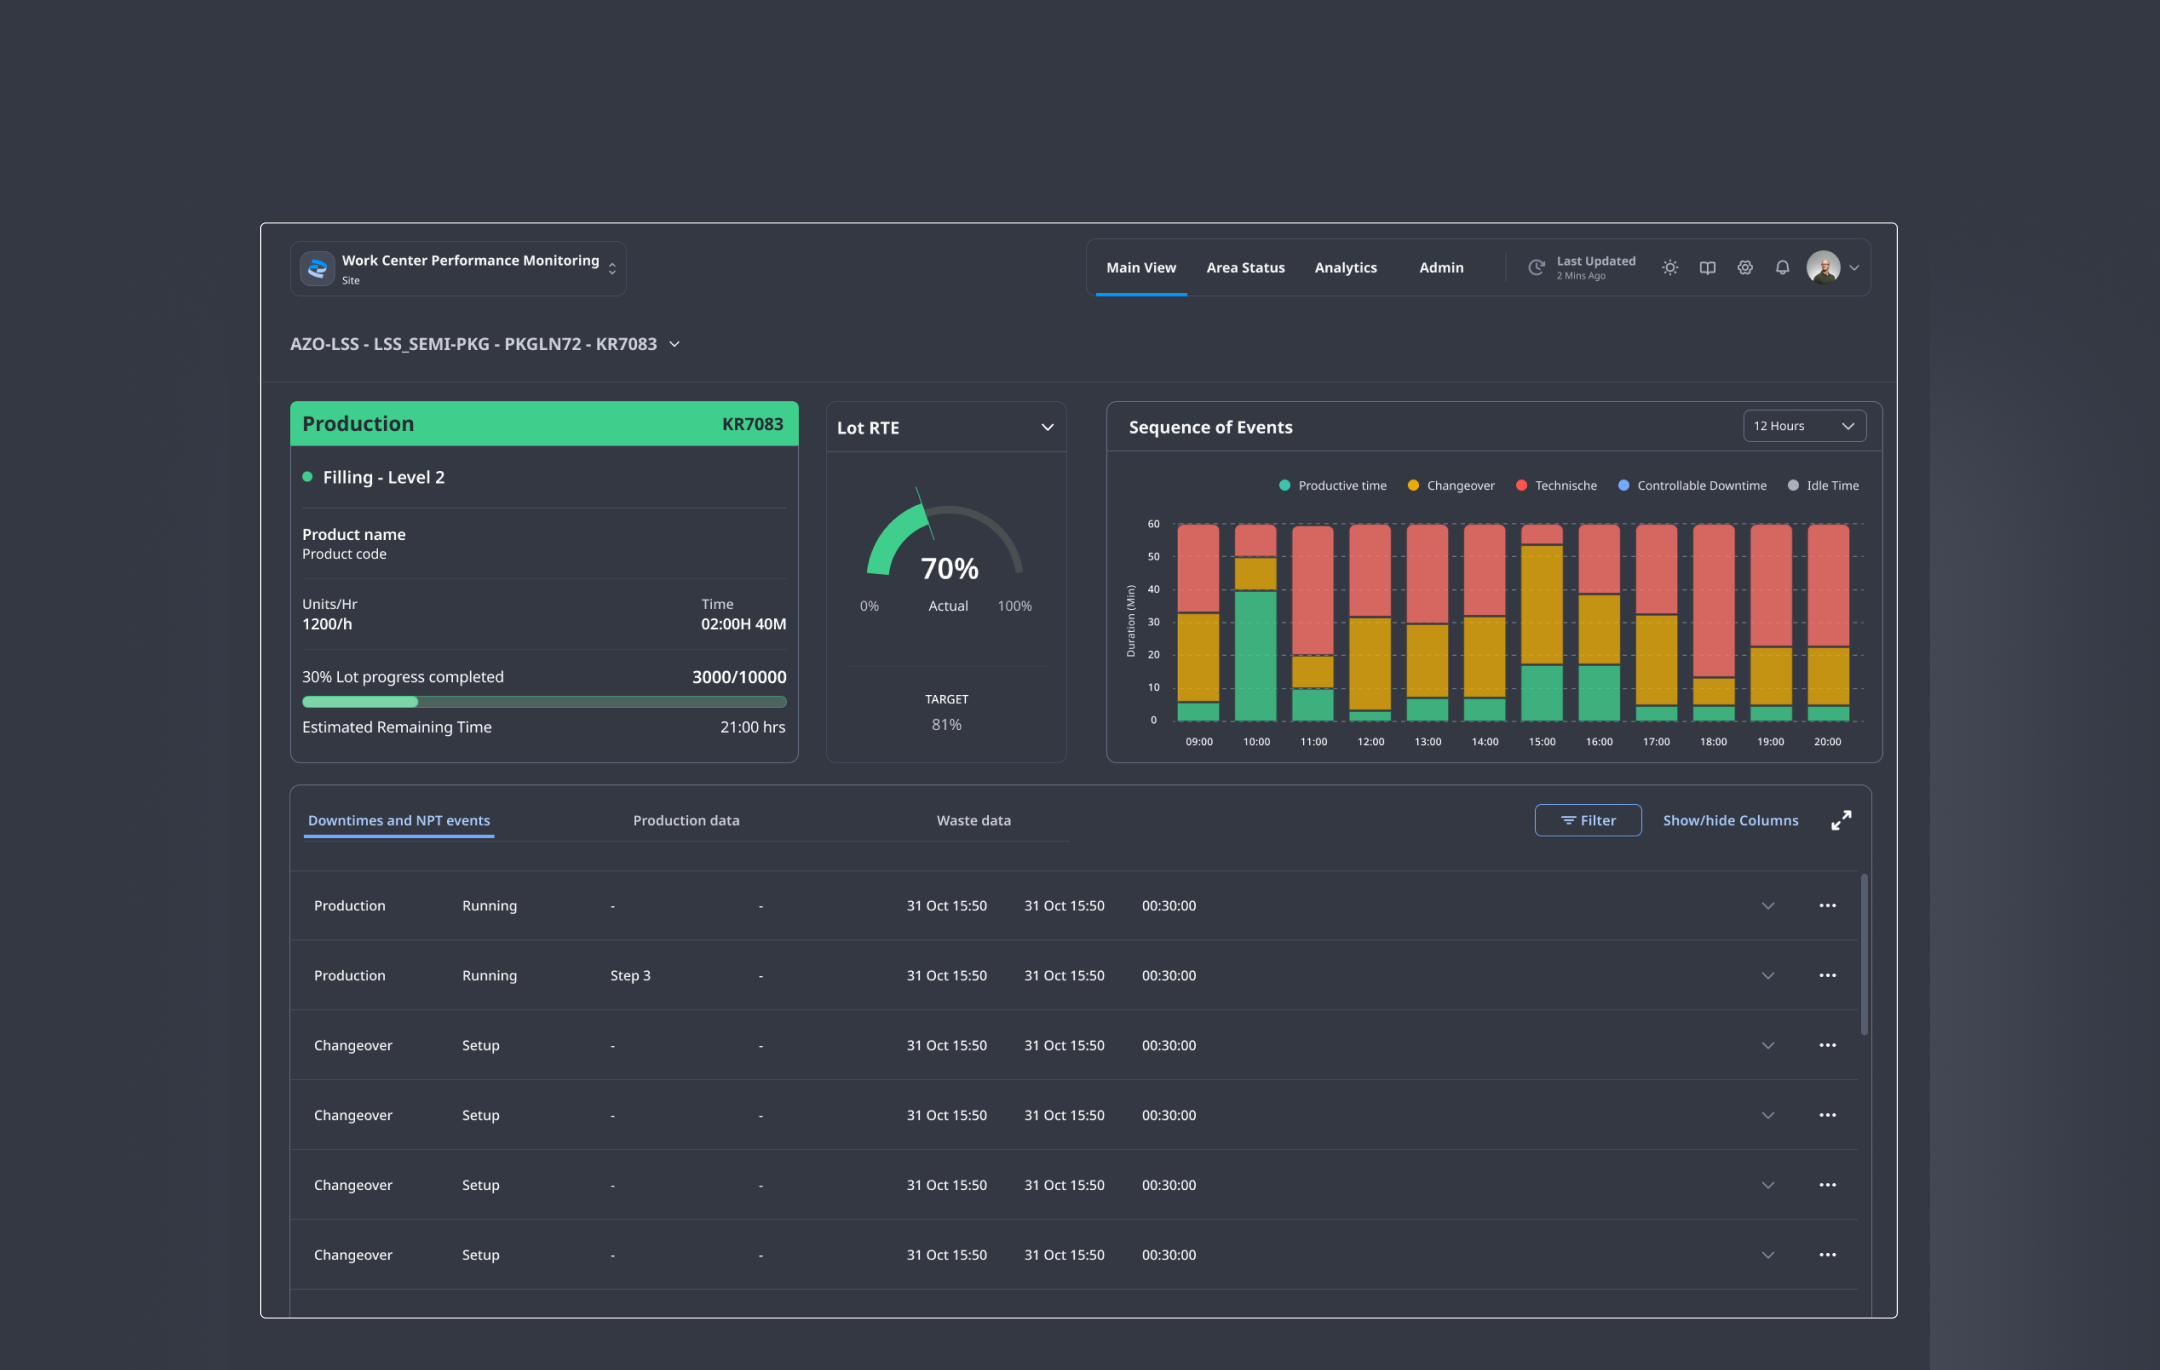Click the 15:00 bar in the chart

click(x=1541, y=622)
